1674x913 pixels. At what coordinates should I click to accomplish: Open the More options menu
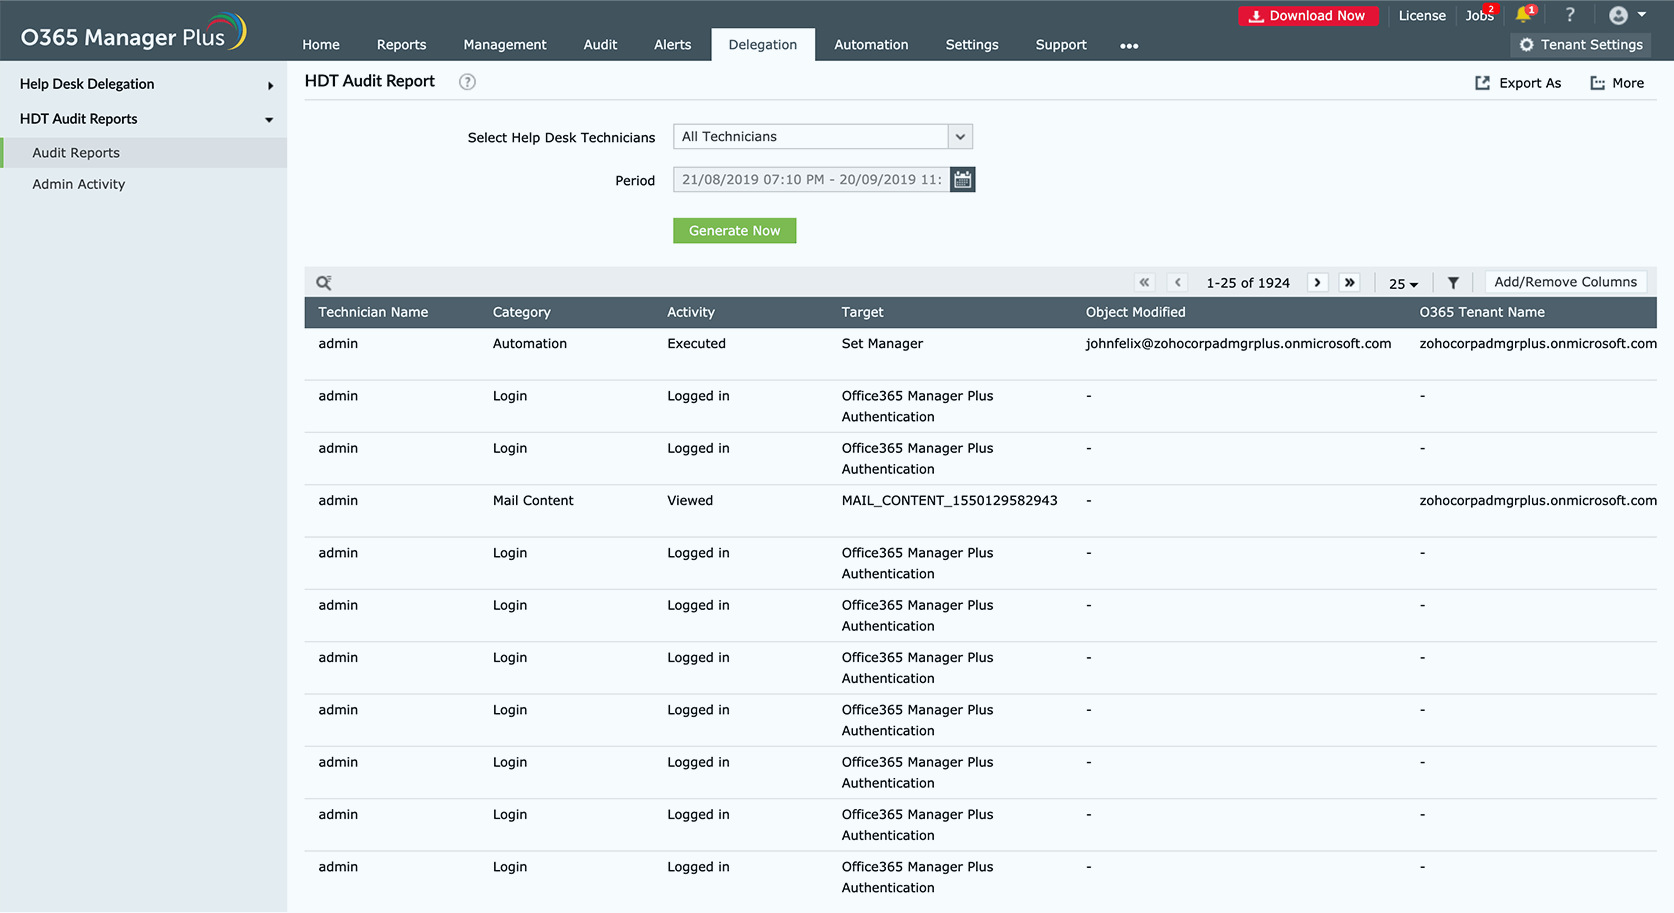pos(1617,83)
